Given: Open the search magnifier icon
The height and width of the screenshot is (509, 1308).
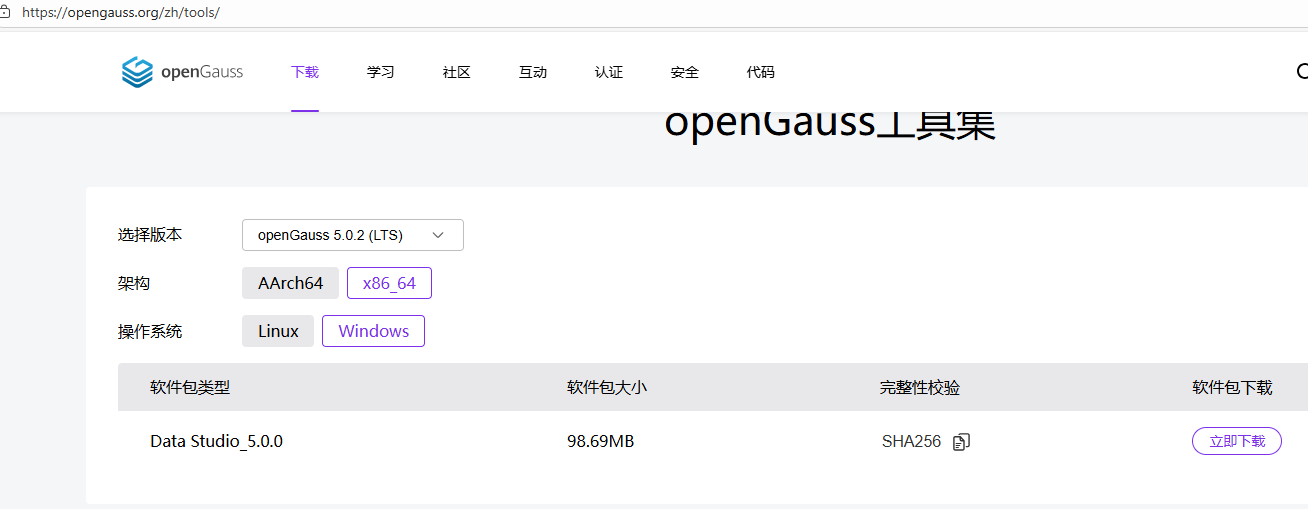Looking at the screenshot, I should [1302, 71].
